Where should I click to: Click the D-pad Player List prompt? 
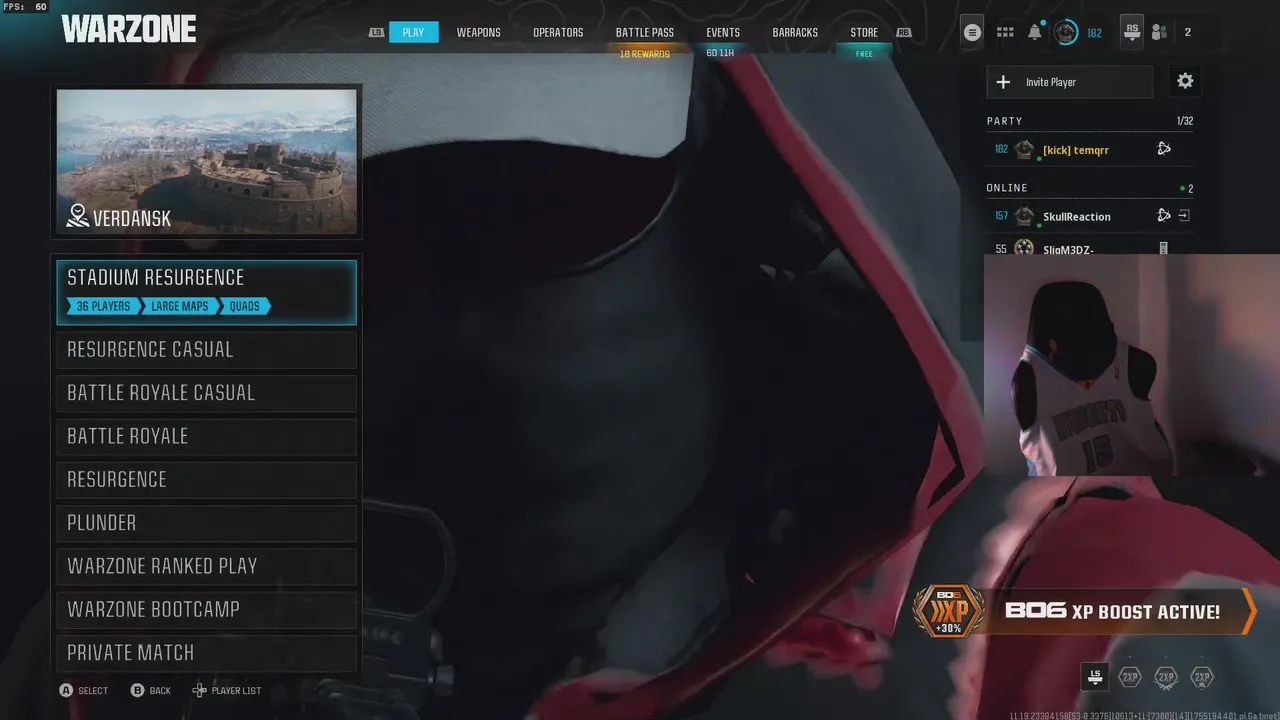(x=227, y=690)
